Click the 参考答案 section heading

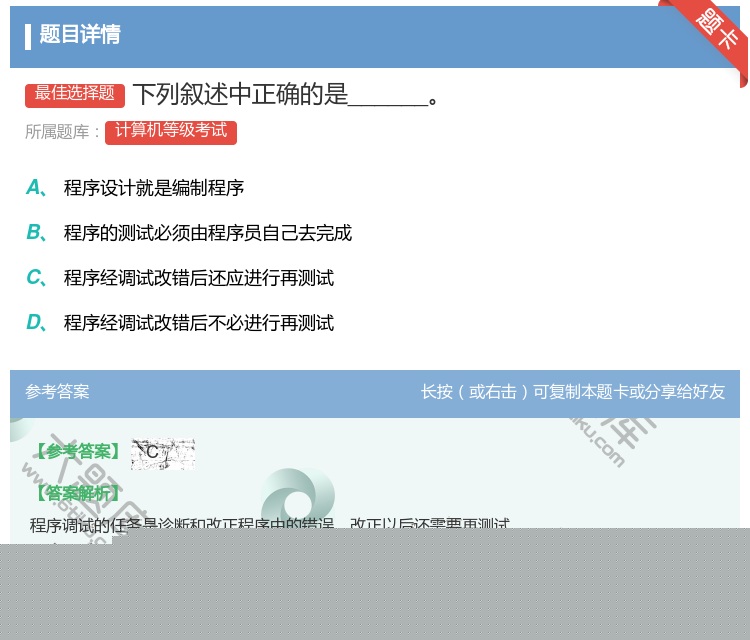click(x=57, y=392)
